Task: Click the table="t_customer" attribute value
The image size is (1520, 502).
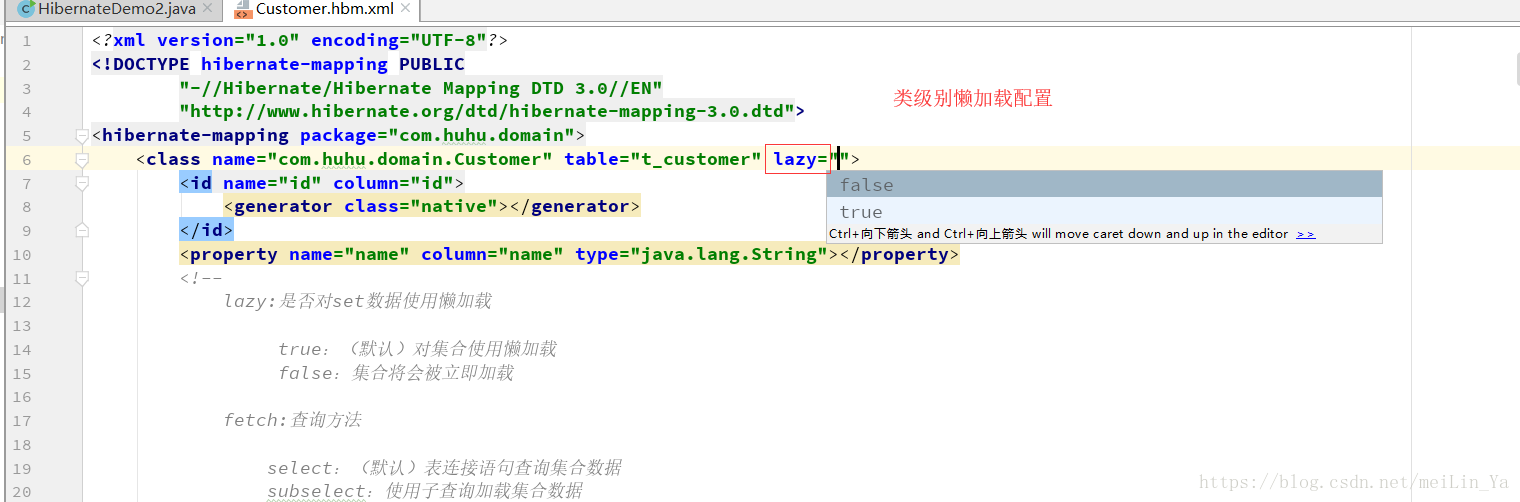Action: click(x=663, y=159)
